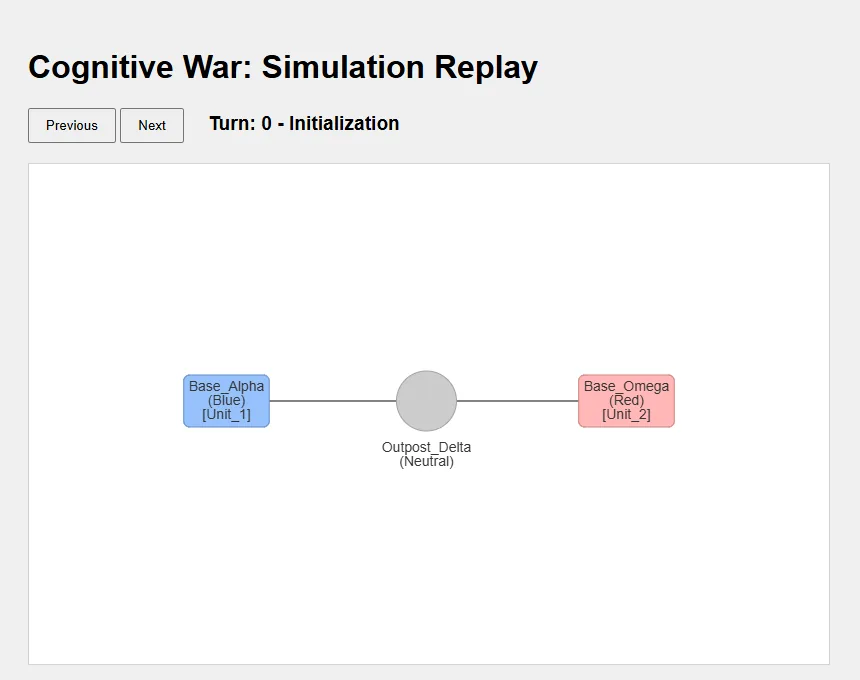Select the red Base_Omega node
This screenshot has width=860, height=680.
[626, 401]
